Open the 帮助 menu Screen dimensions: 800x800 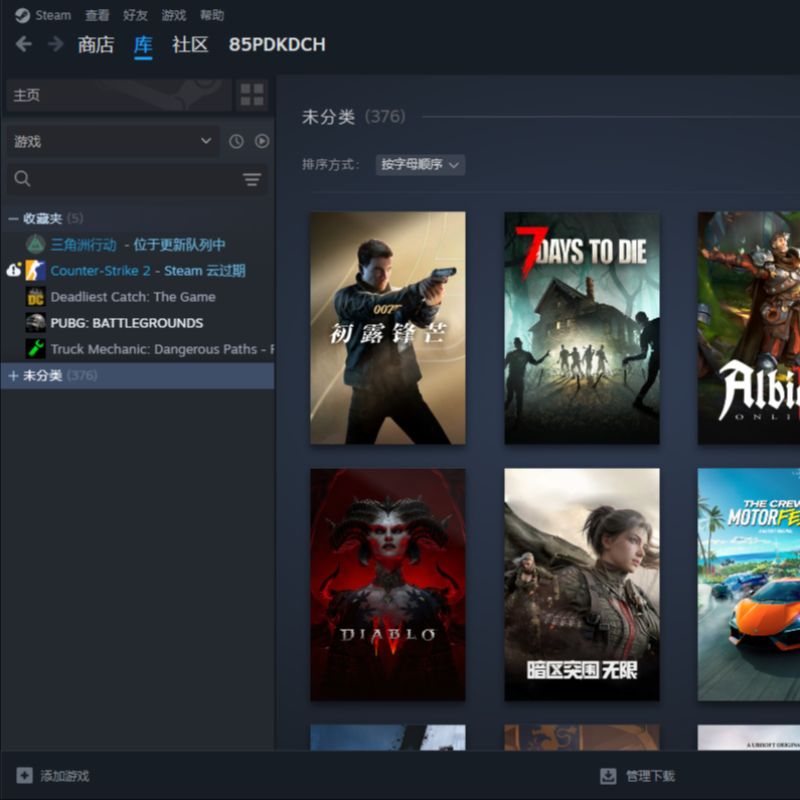click(212, 15)
